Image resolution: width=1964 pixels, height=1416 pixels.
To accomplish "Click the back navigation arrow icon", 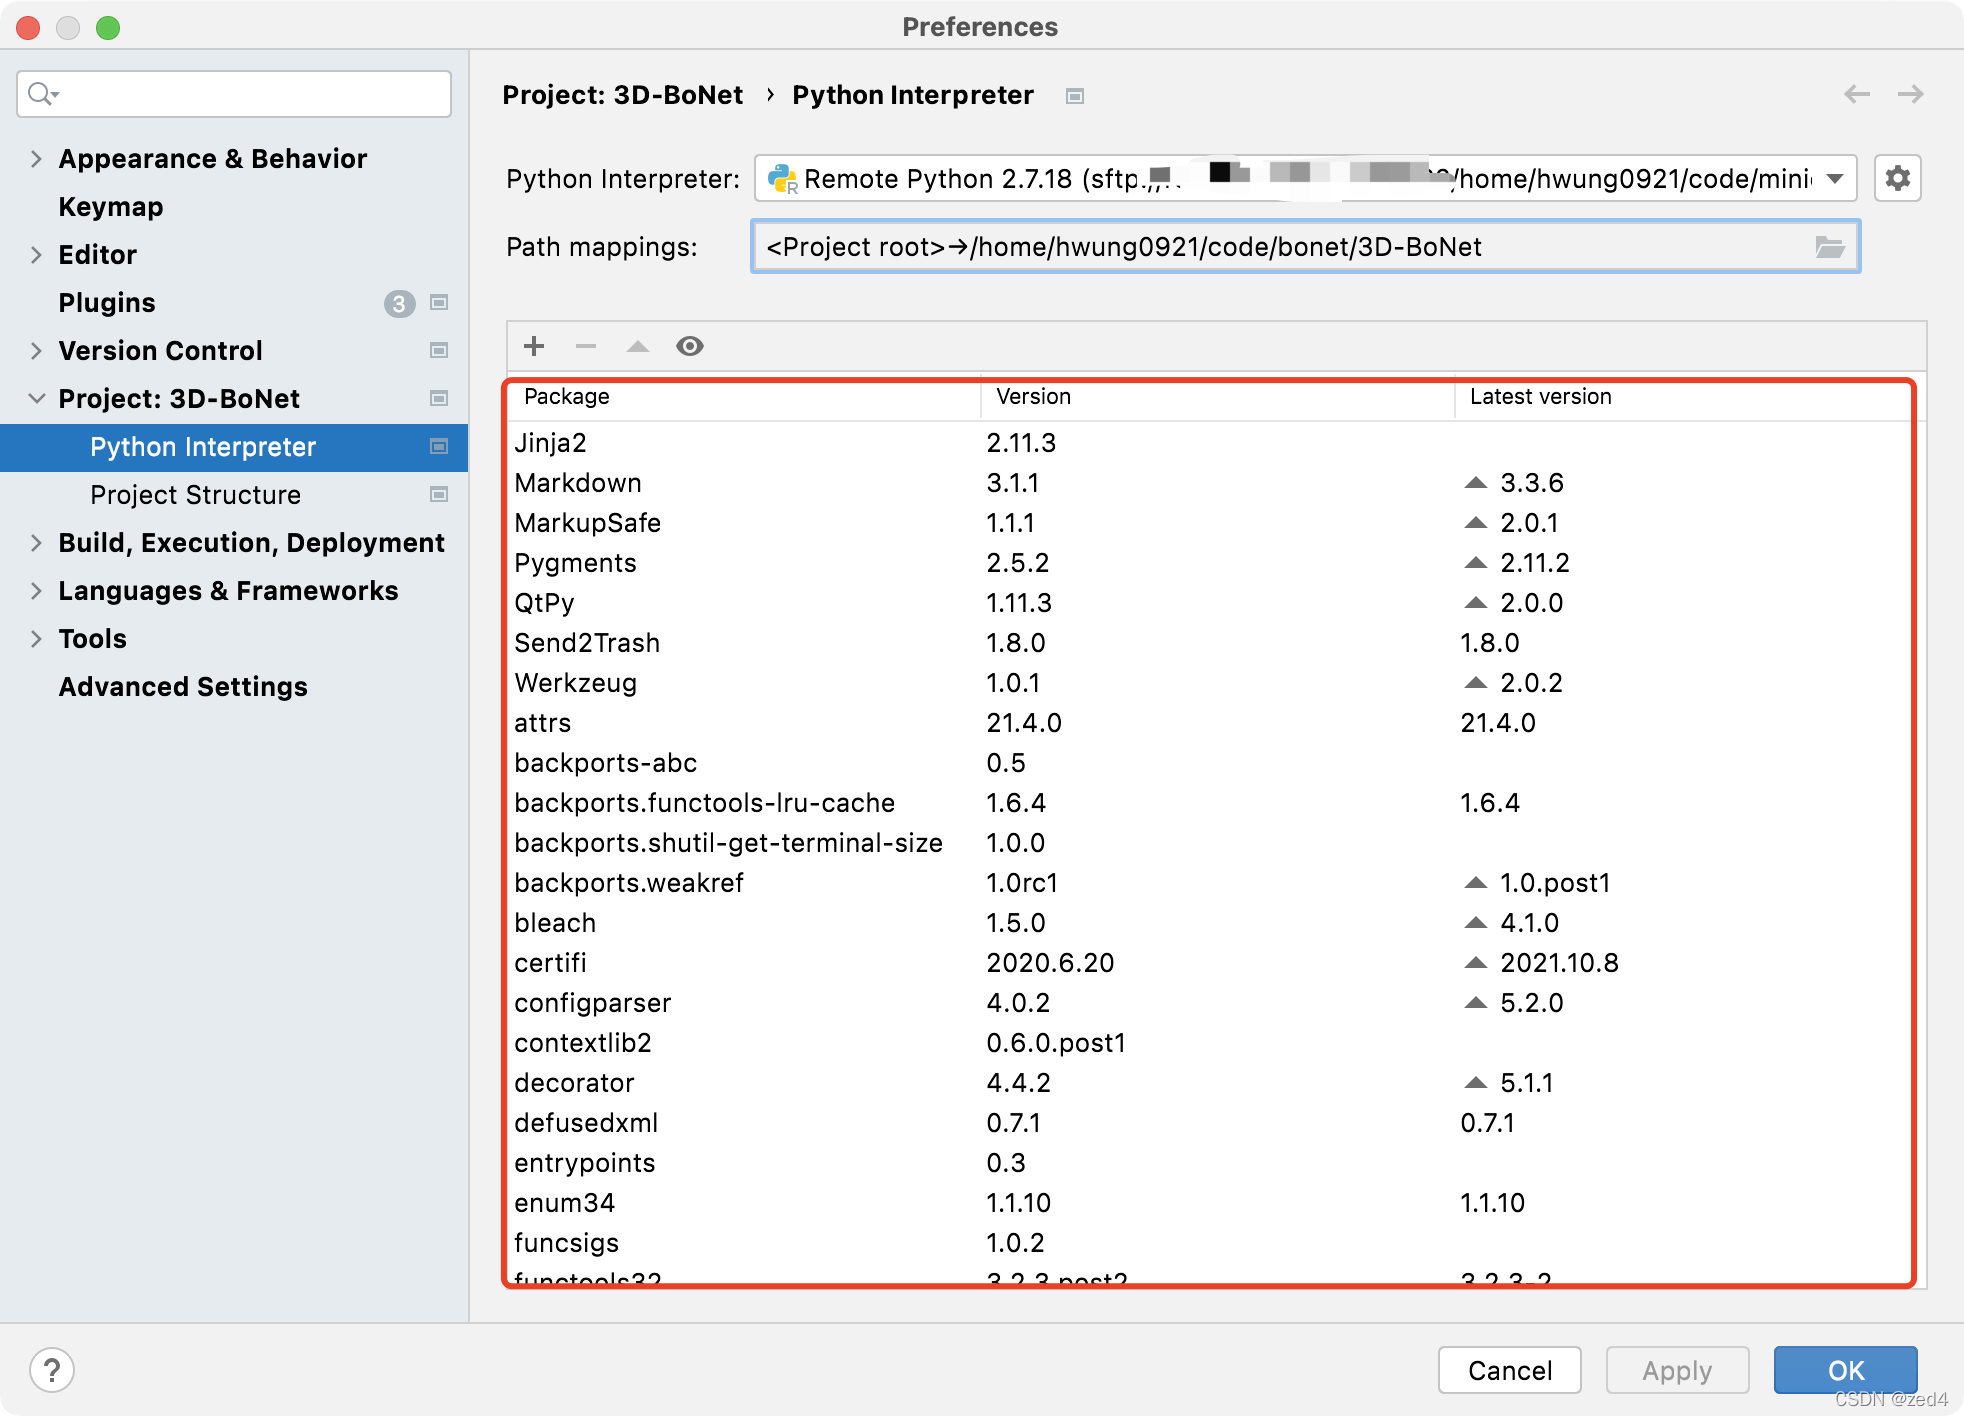I will (1857, 95).
